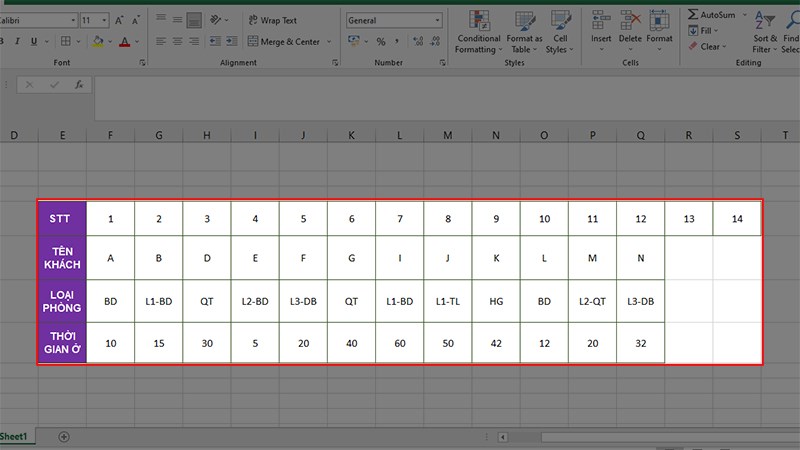800x450 pixels.
Task: Switch to the Sheet1 tab
Action: coord(14,437)
